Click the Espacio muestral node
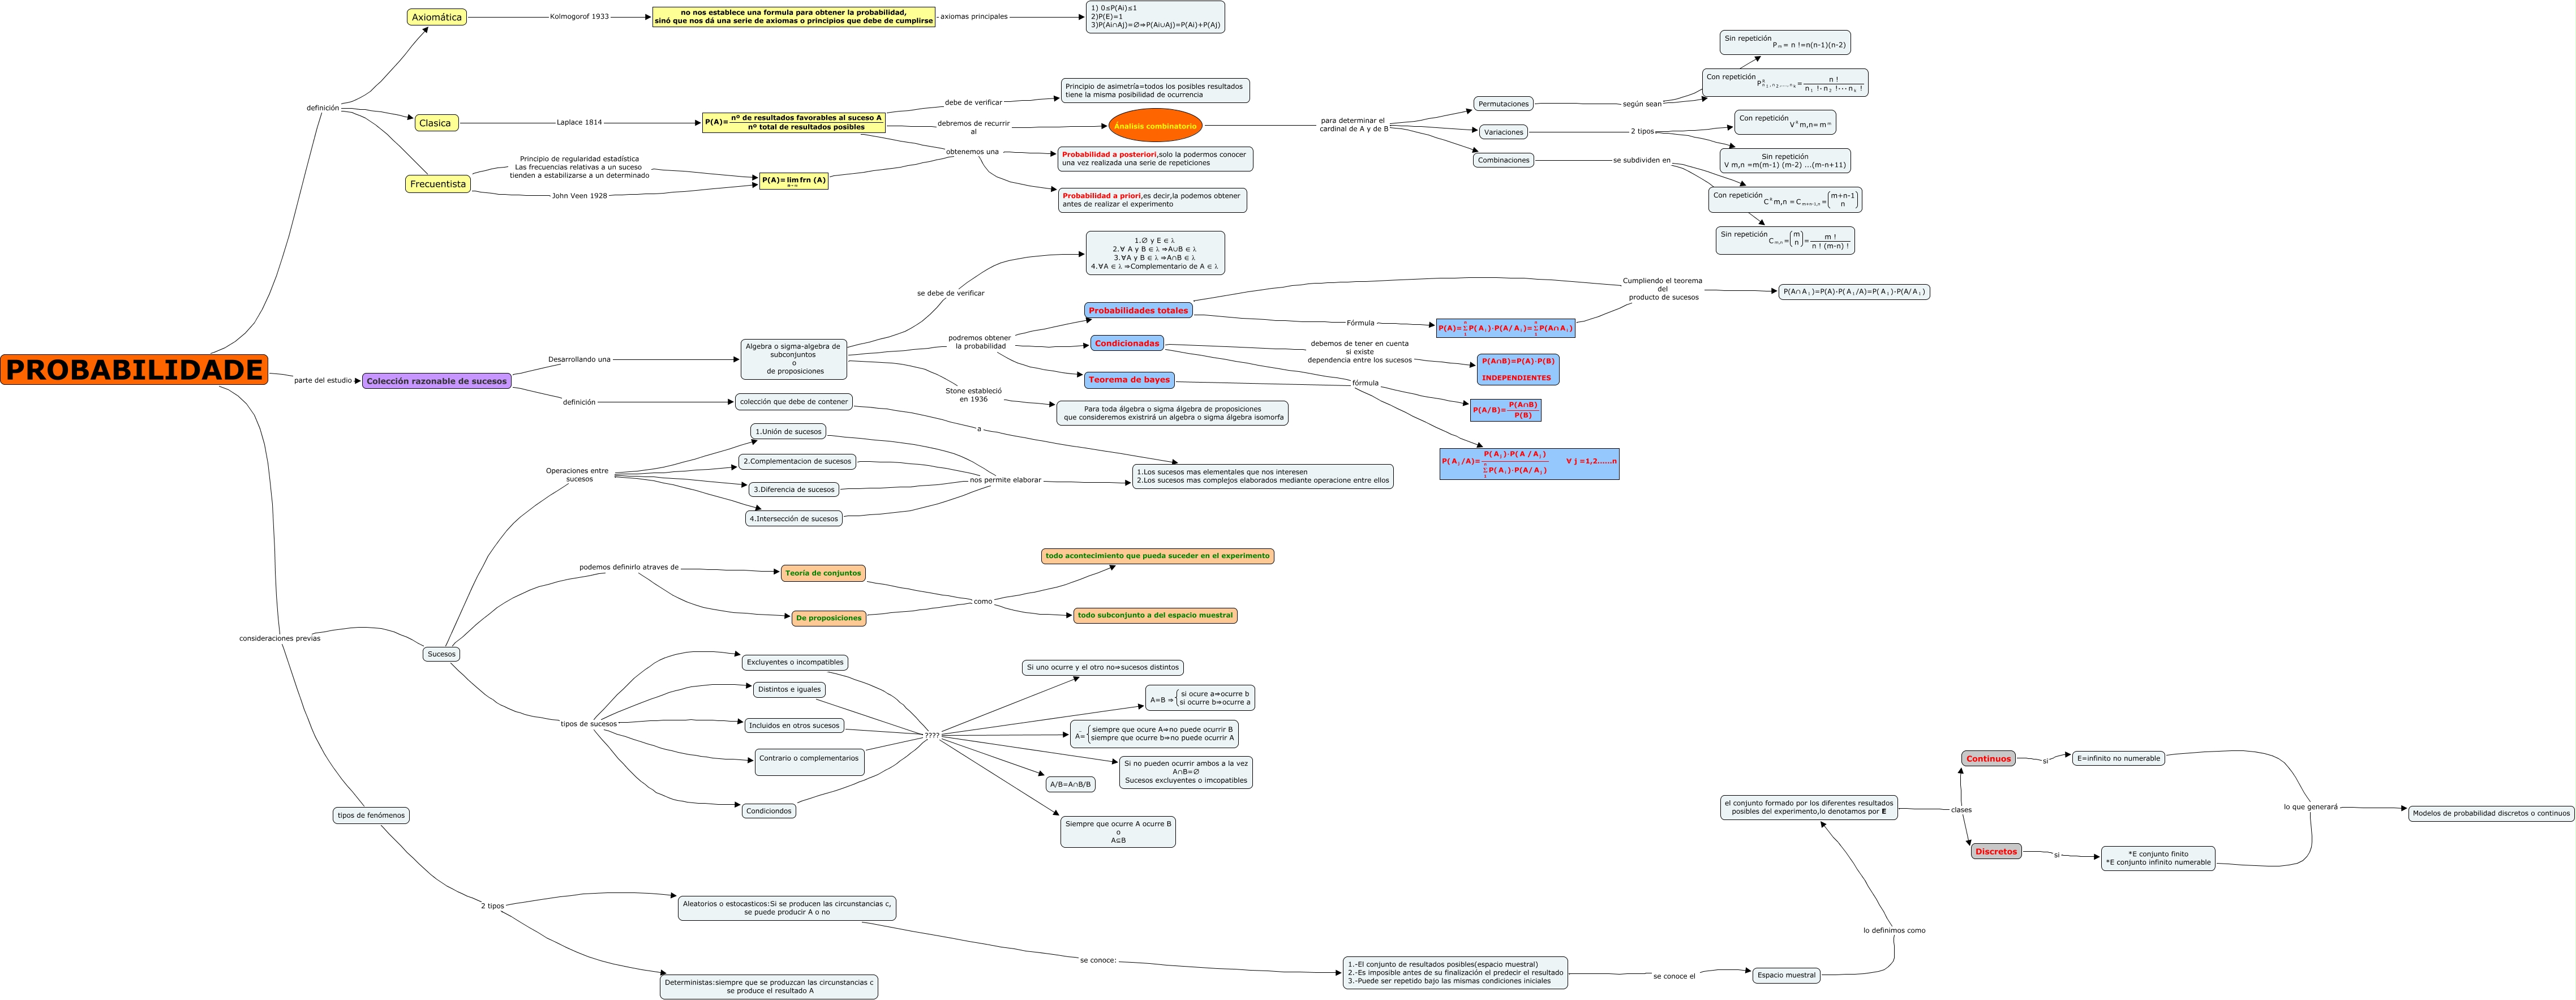 coord(1786,975)
